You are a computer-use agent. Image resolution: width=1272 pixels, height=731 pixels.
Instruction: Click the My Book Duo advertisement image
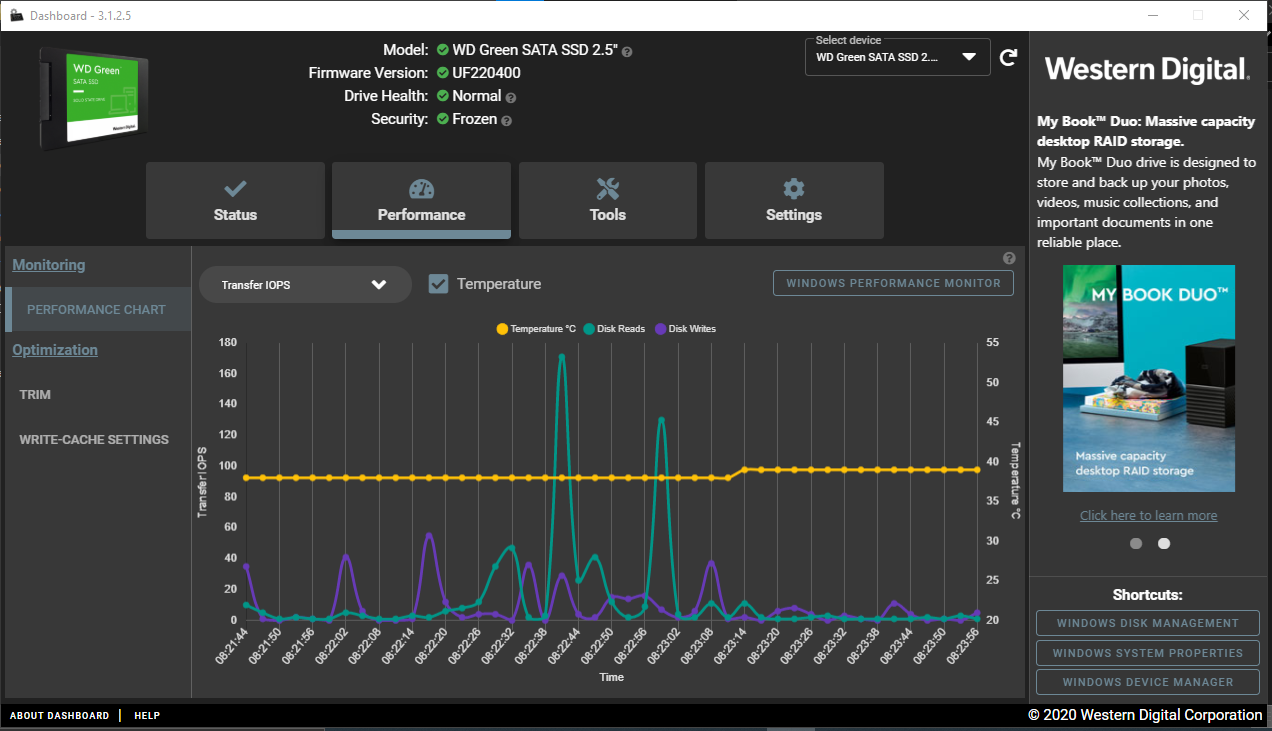[1149, 379]
